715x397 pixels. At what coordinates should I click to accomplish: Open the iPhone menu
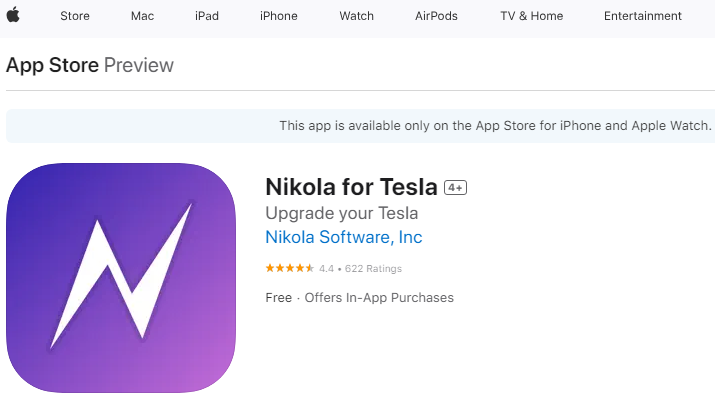point(279,16)
